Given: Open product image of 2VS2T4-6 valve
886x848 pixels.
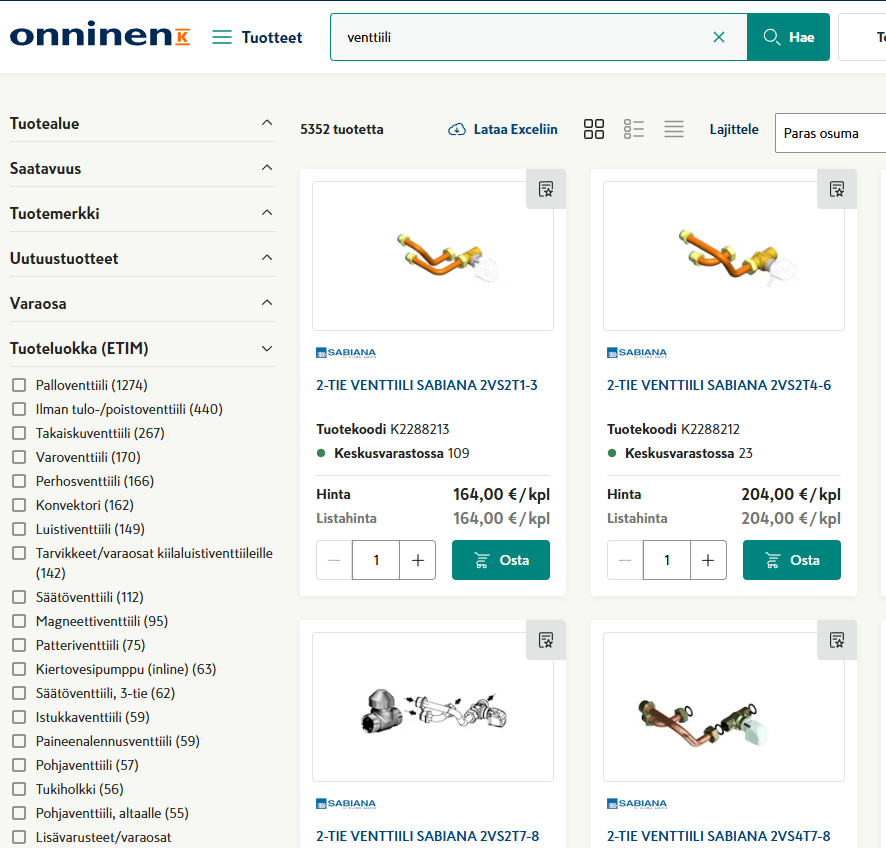Looking at the screenshot, I should click(724, 256).
